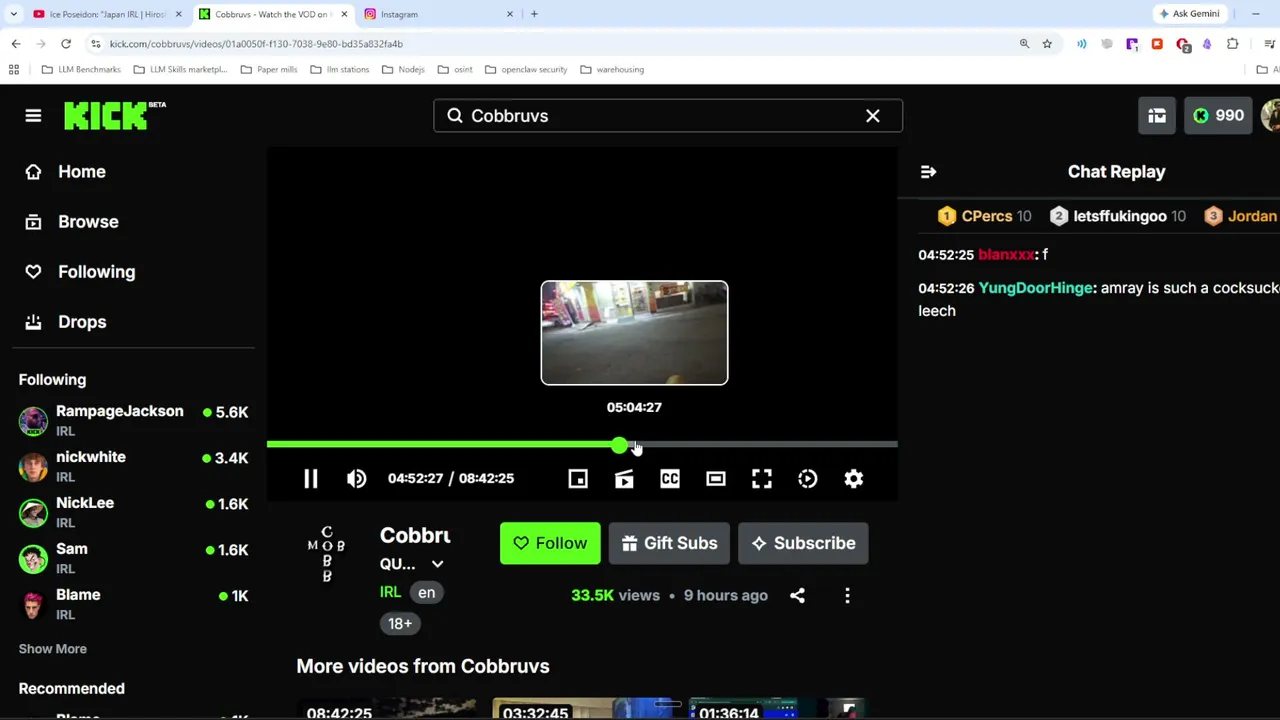1280x720 pixels.
Task: Subscribe to Cobbruvs
Action: click(x=803, y=543)
